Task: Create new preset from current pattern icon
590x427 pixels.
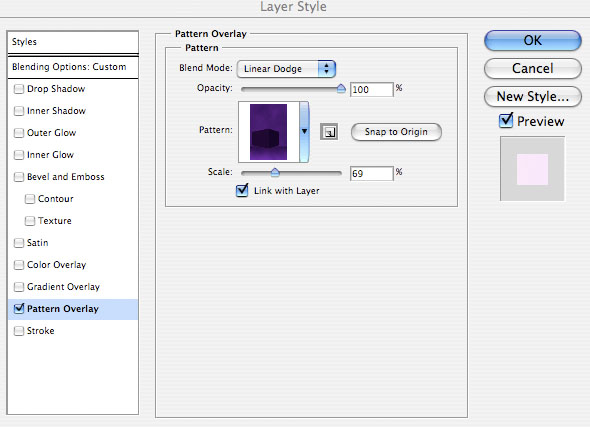Action: pyautogui.click(x=329, y=132)
